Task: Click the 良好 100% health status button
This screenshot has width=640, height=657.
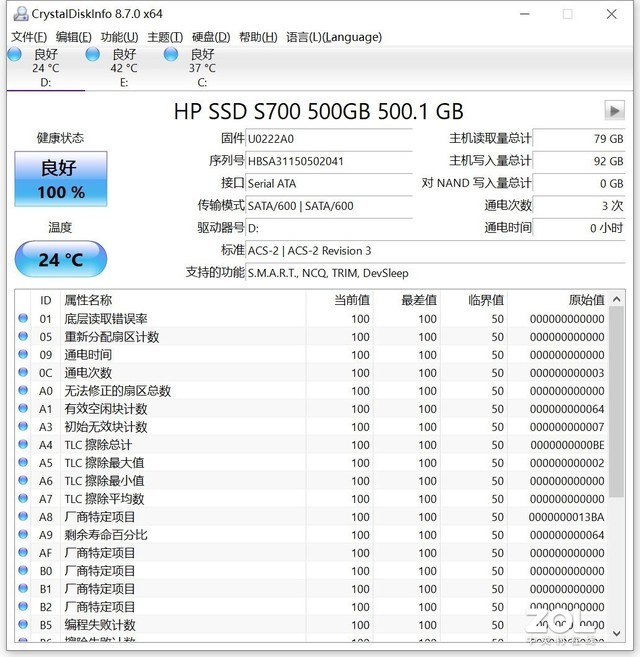Action: tap(61, 179)
